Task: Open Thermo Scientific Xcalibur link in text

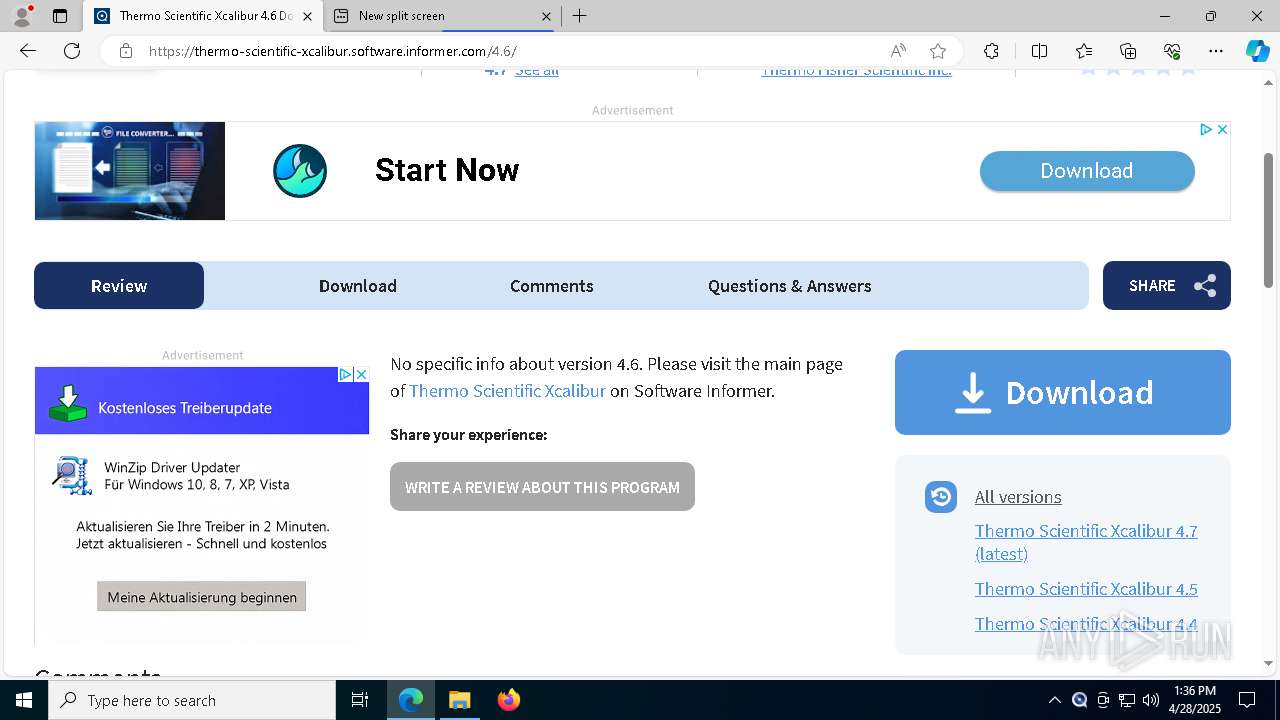Action: point(507,391)
